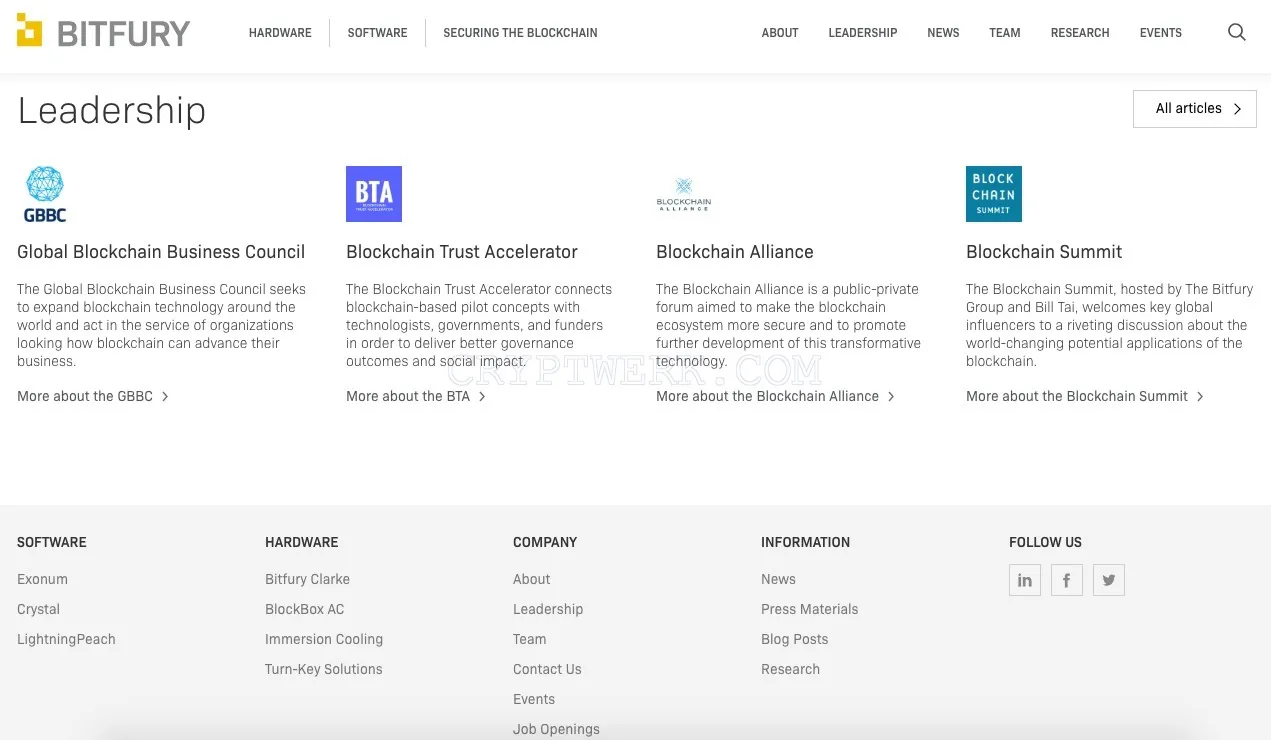
Task: Follow More about the Blockchain Alliance
Action: [776, 396]
